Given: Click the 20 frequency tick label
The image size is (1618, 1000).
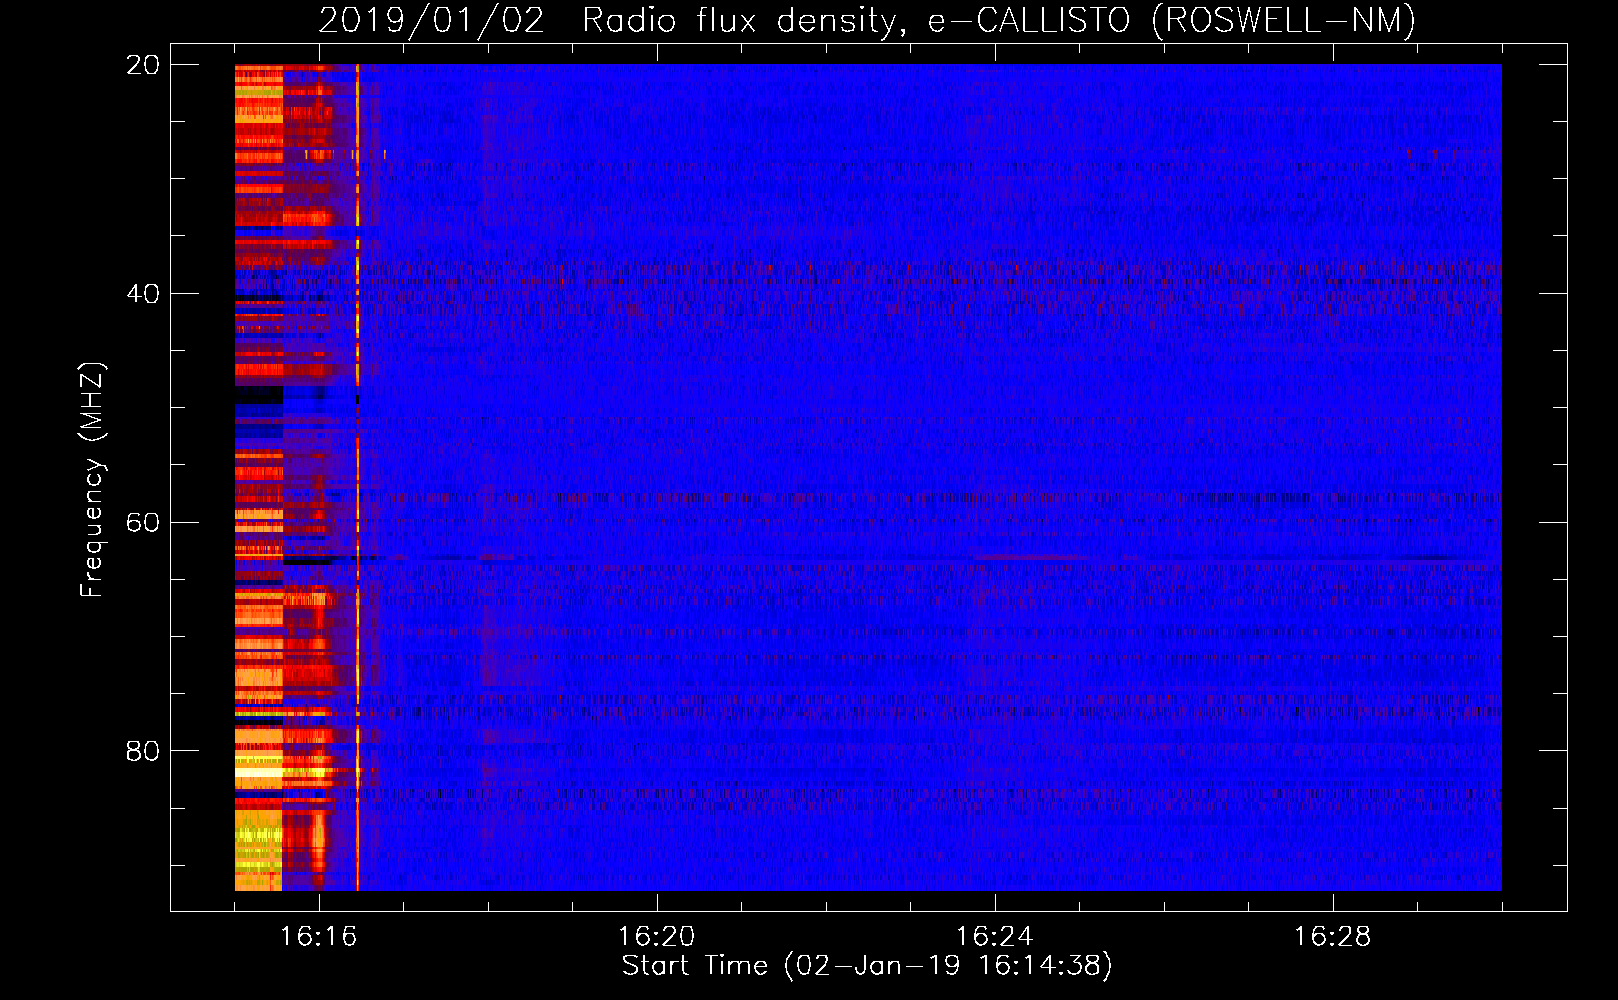Looking at the screenshot, I should point(143,65).
